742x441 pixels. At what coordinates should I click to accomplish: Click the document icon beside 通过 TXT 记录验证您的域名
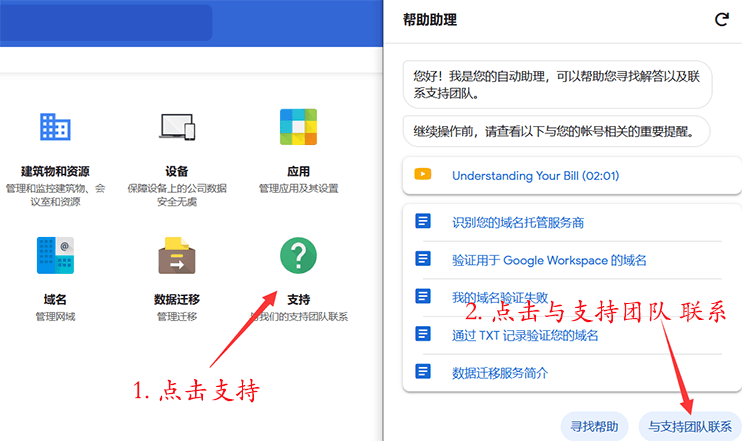pyautogui.click(x=423, y=334)
